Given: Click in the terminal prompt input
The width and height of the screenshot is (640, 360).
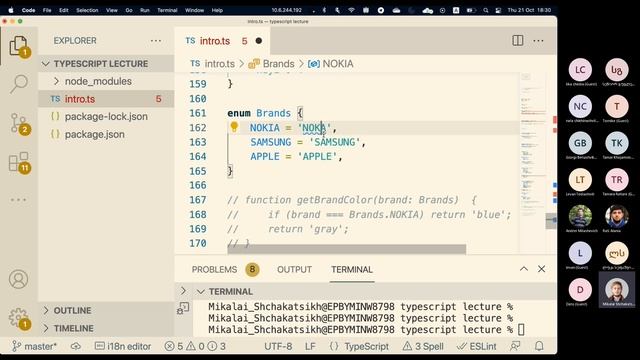Looking at the screenshot, I should coord(521,329).
